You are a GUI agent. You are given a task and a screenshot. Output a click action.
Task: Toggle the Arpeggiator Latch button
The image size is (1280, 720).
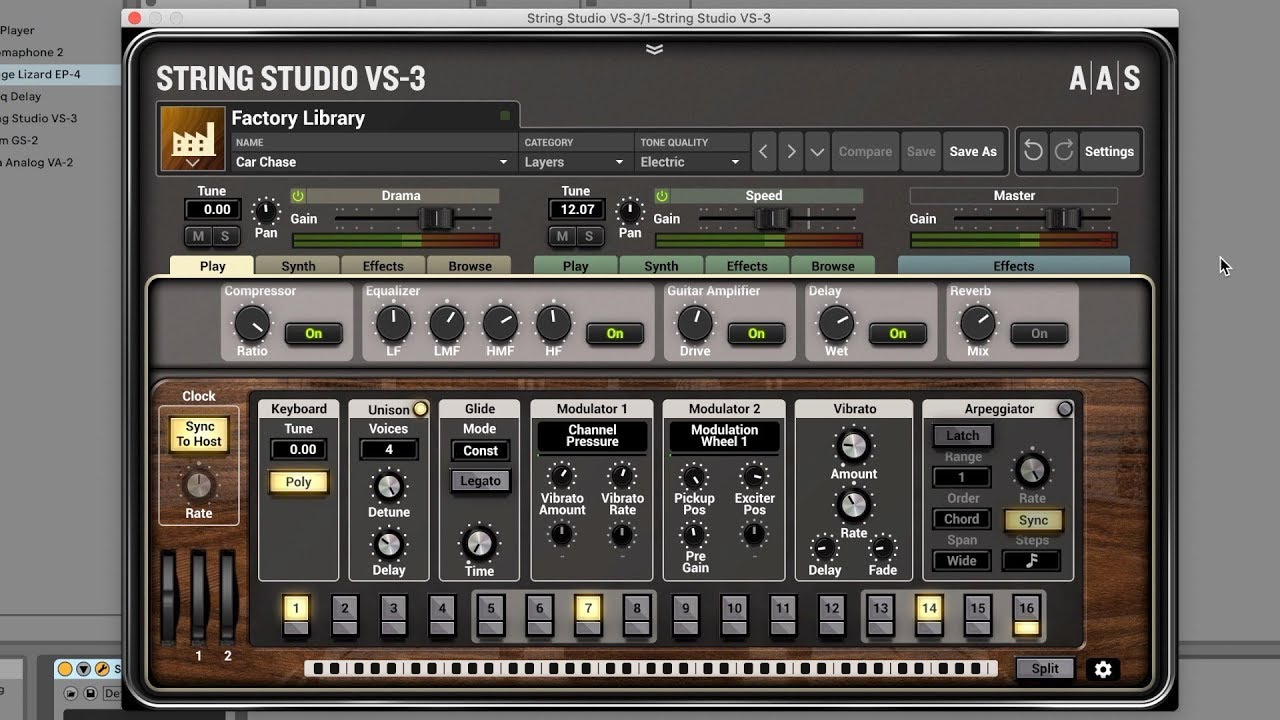pos(963,436)
